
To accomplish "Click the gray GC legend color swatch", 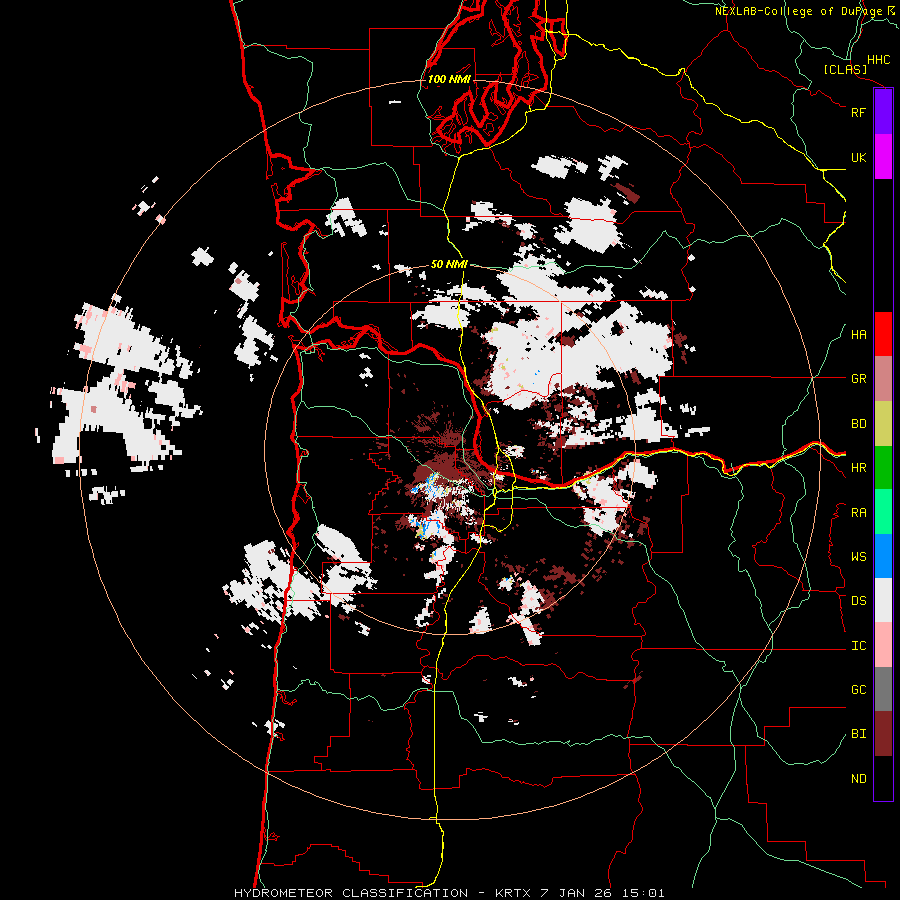I will click(883, 689).
